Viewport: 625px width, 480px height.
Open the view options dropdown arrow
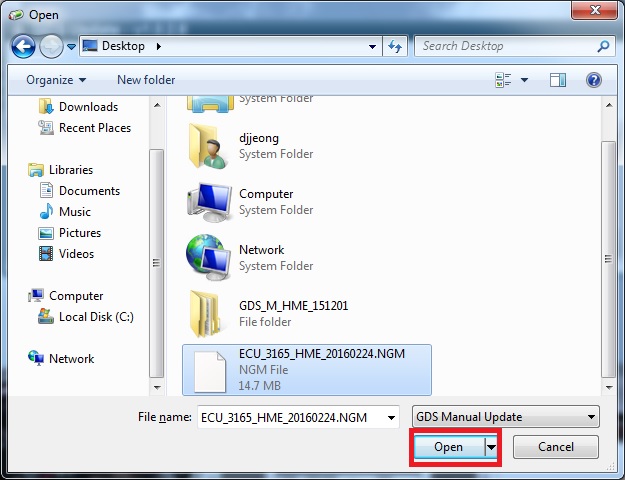tap(525, 80)
